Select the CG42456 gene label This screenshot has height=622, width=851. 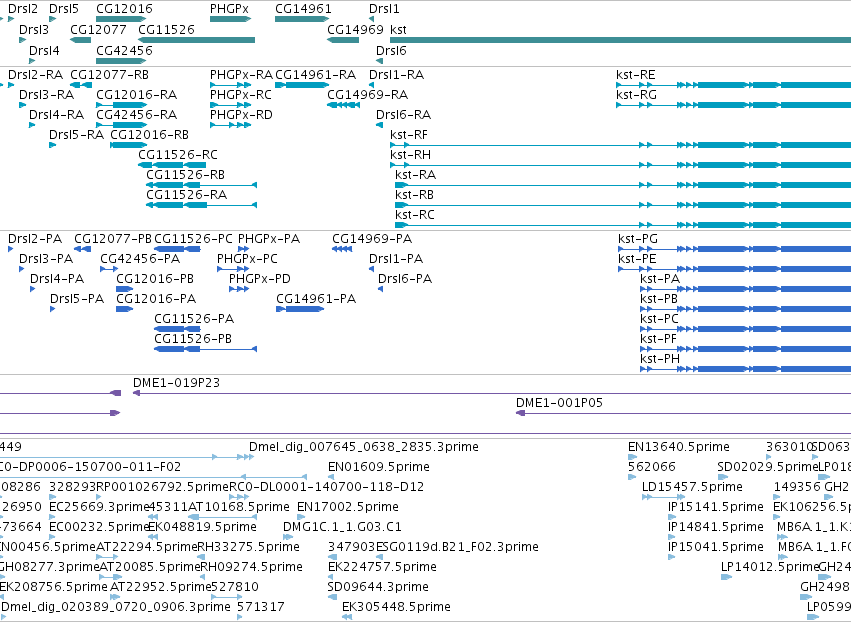coord(124,50)
